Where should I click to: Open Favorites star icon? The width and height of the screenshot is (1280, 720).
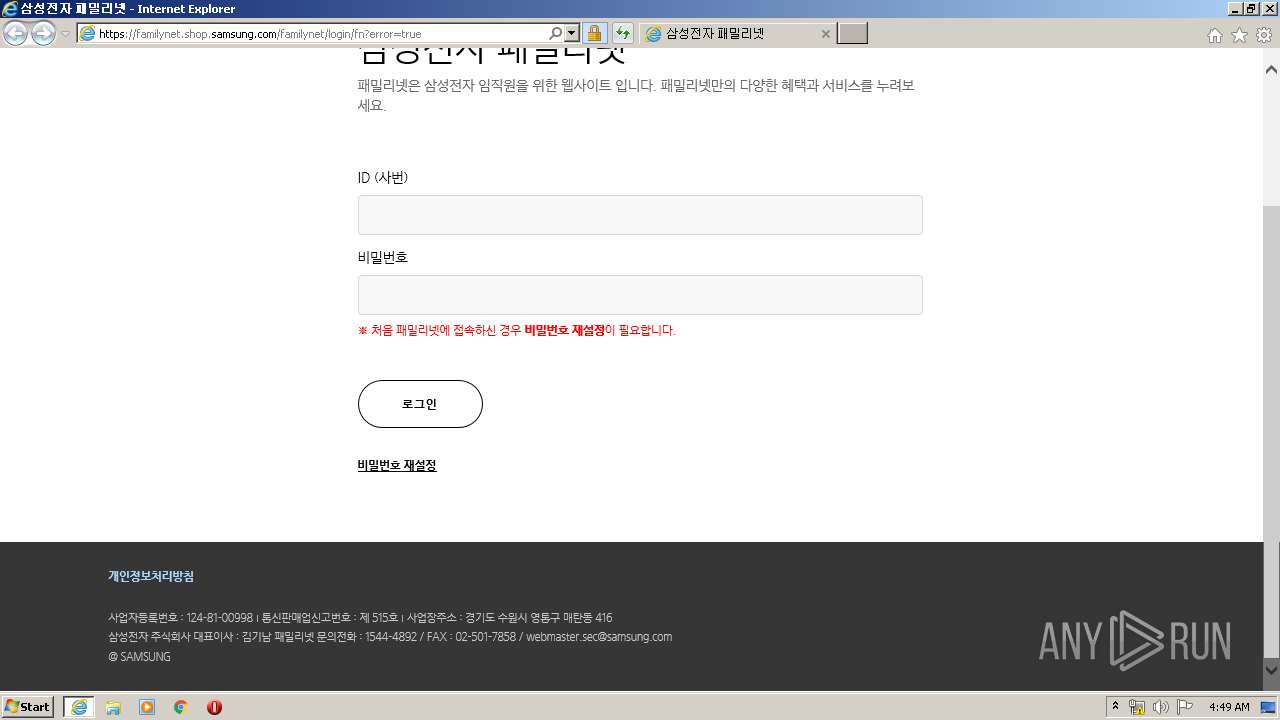(1239, 35)
